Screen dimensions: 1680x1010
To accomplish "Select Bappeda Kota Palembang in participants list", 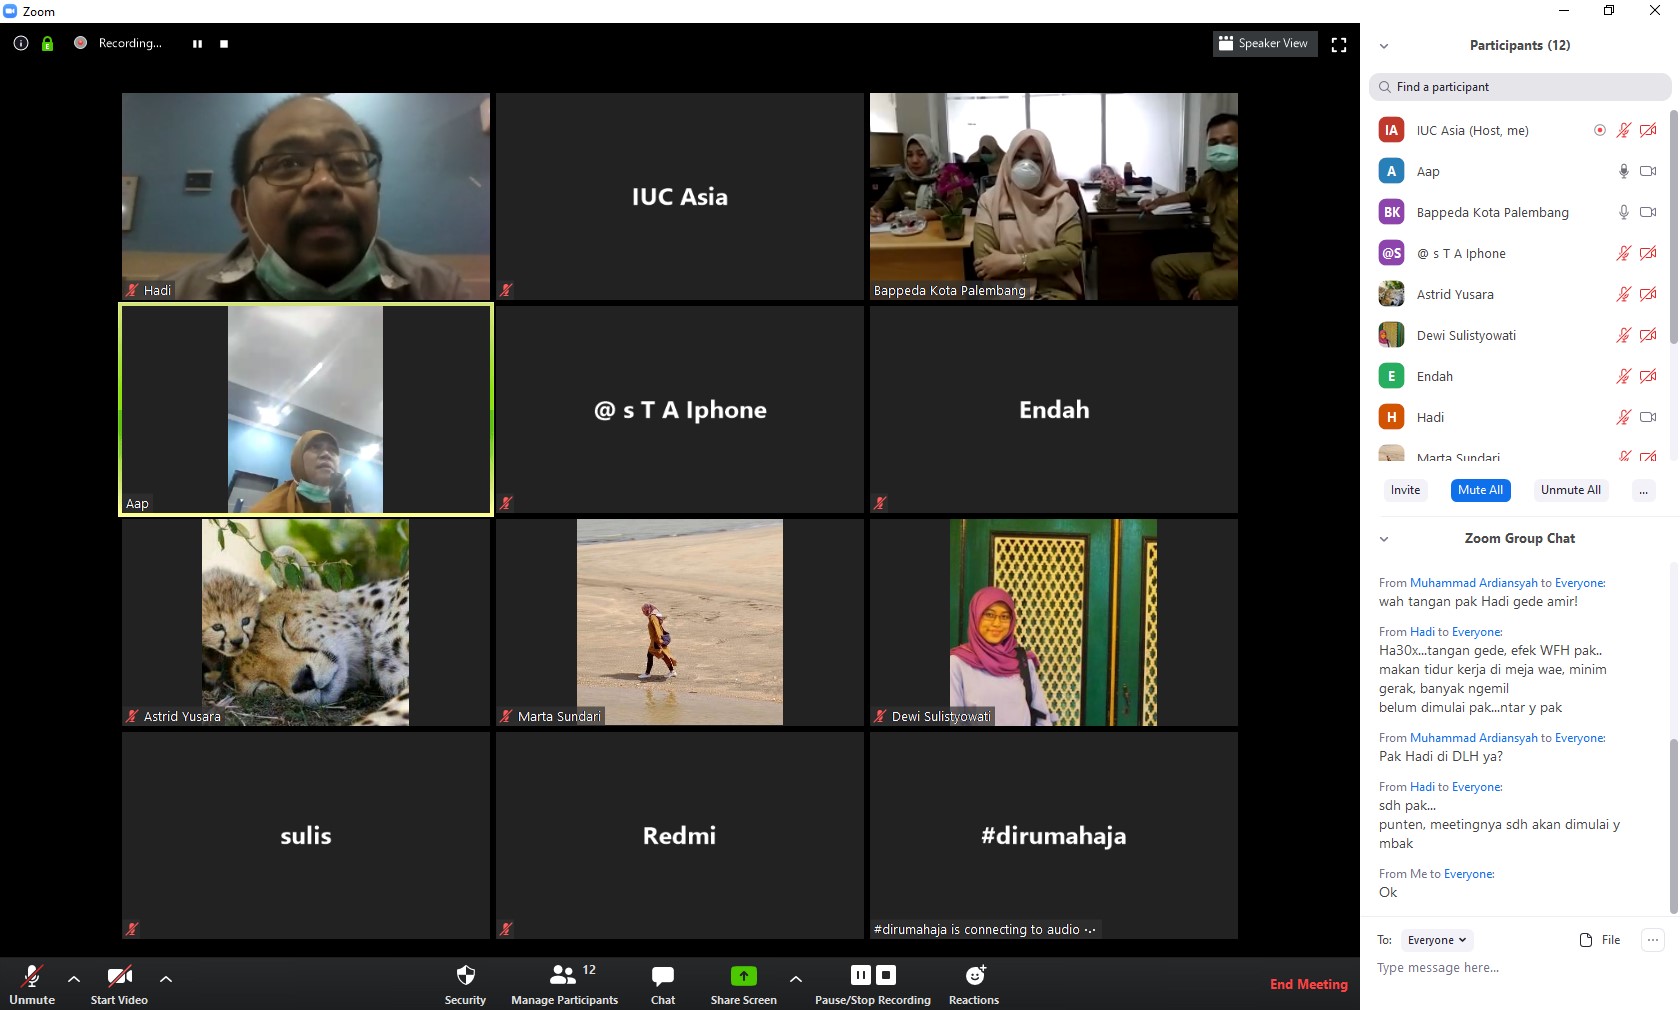I will click(x=1492, y=212).
